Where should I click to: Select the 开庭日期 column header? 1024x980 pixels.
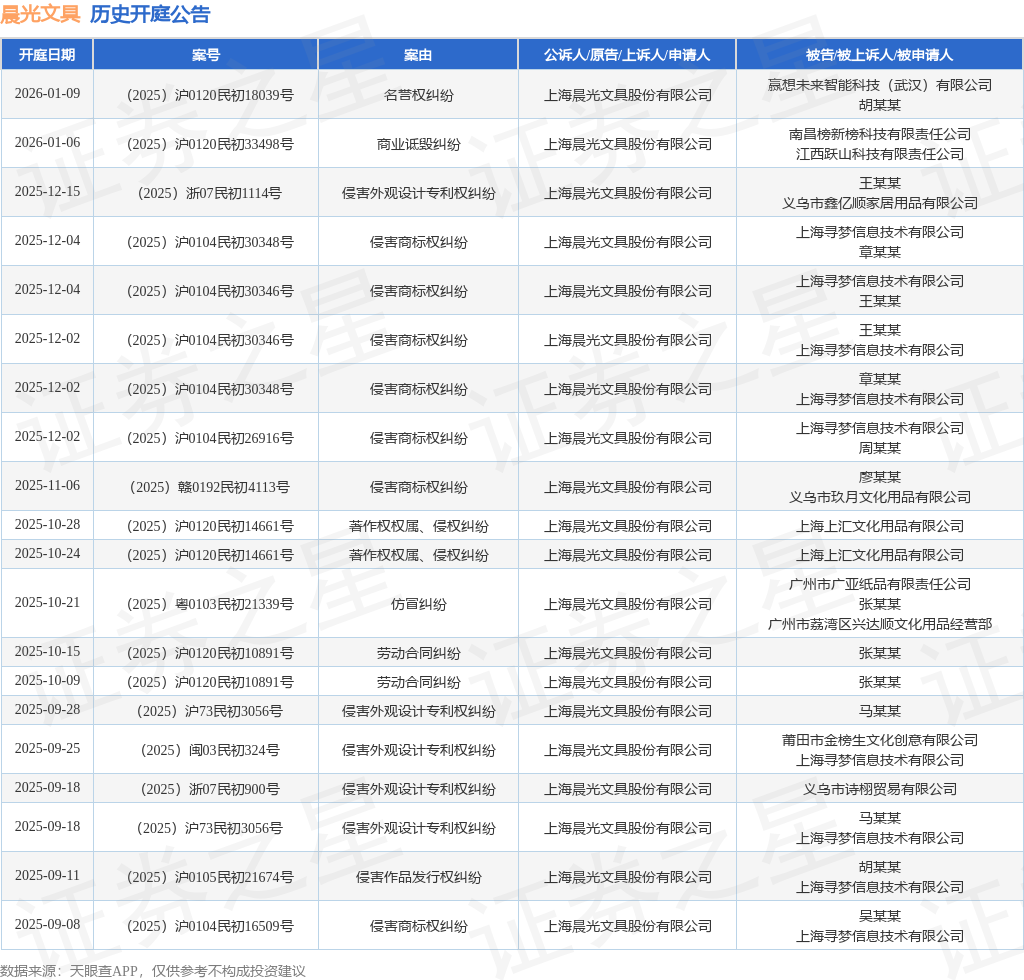(47, 55)
